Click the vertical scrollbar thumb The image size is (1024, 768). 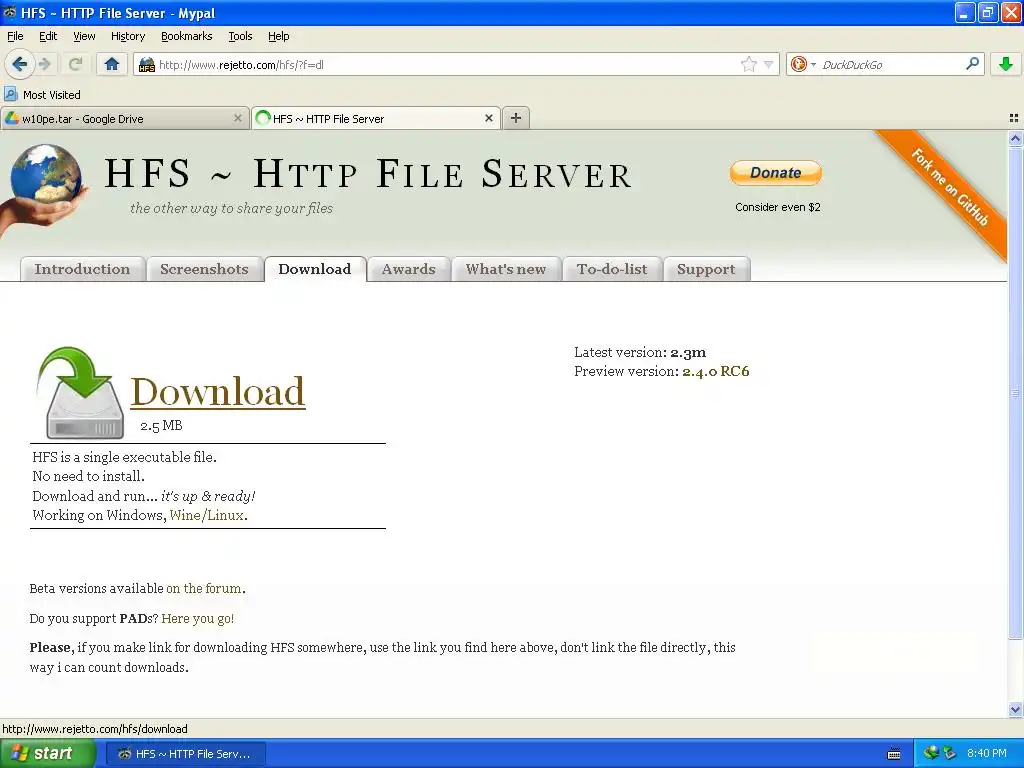(x=1015, y=392)
